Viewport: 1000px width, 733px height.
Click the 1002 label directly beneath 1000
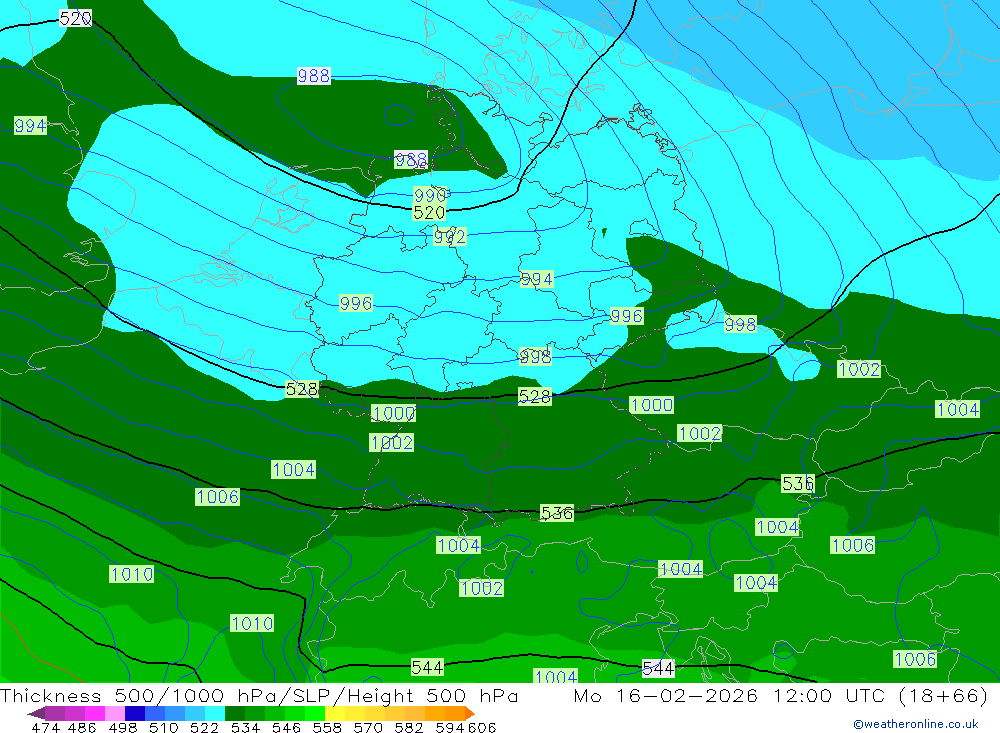392,443
